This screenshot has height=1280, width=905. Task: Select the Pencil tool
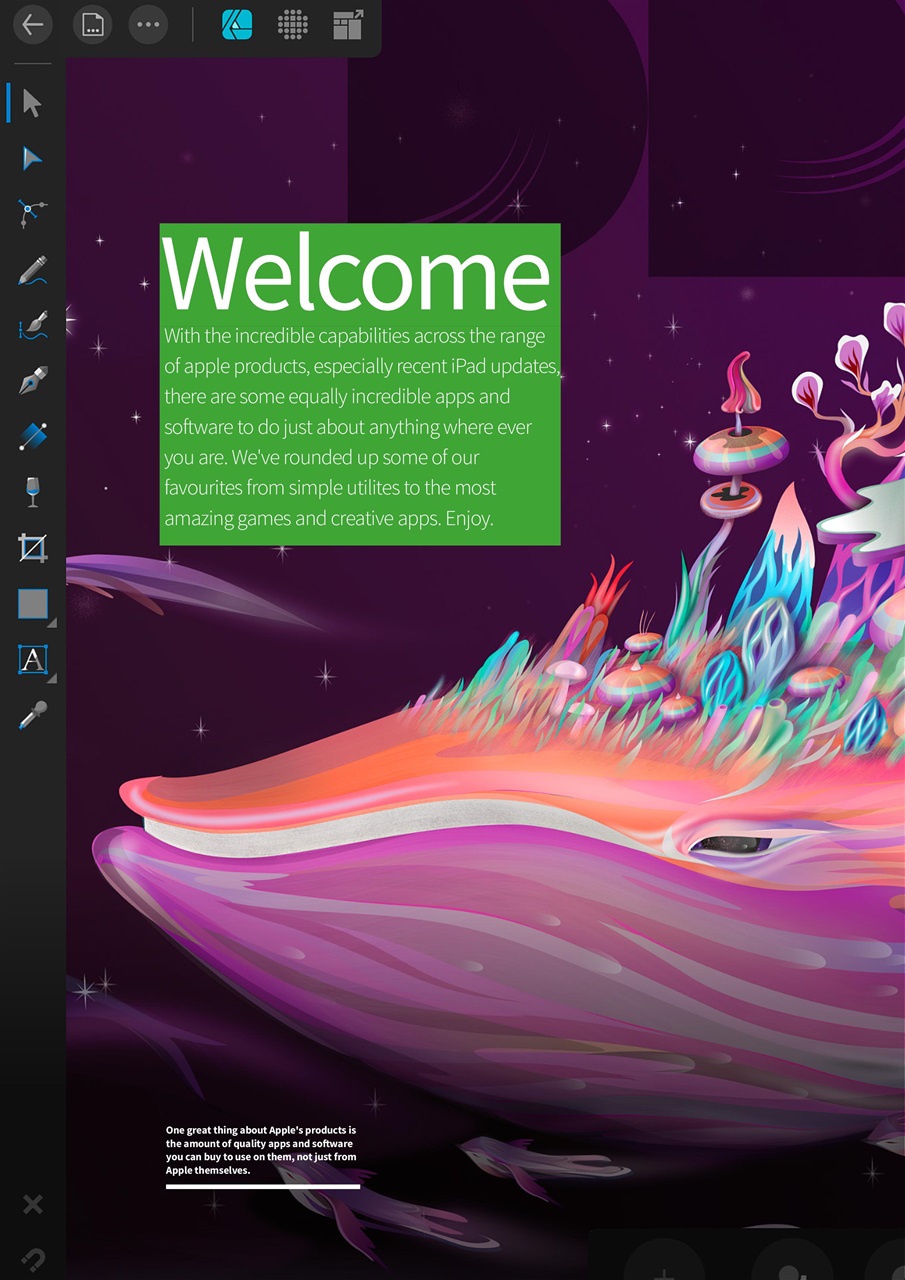[33, 270]
